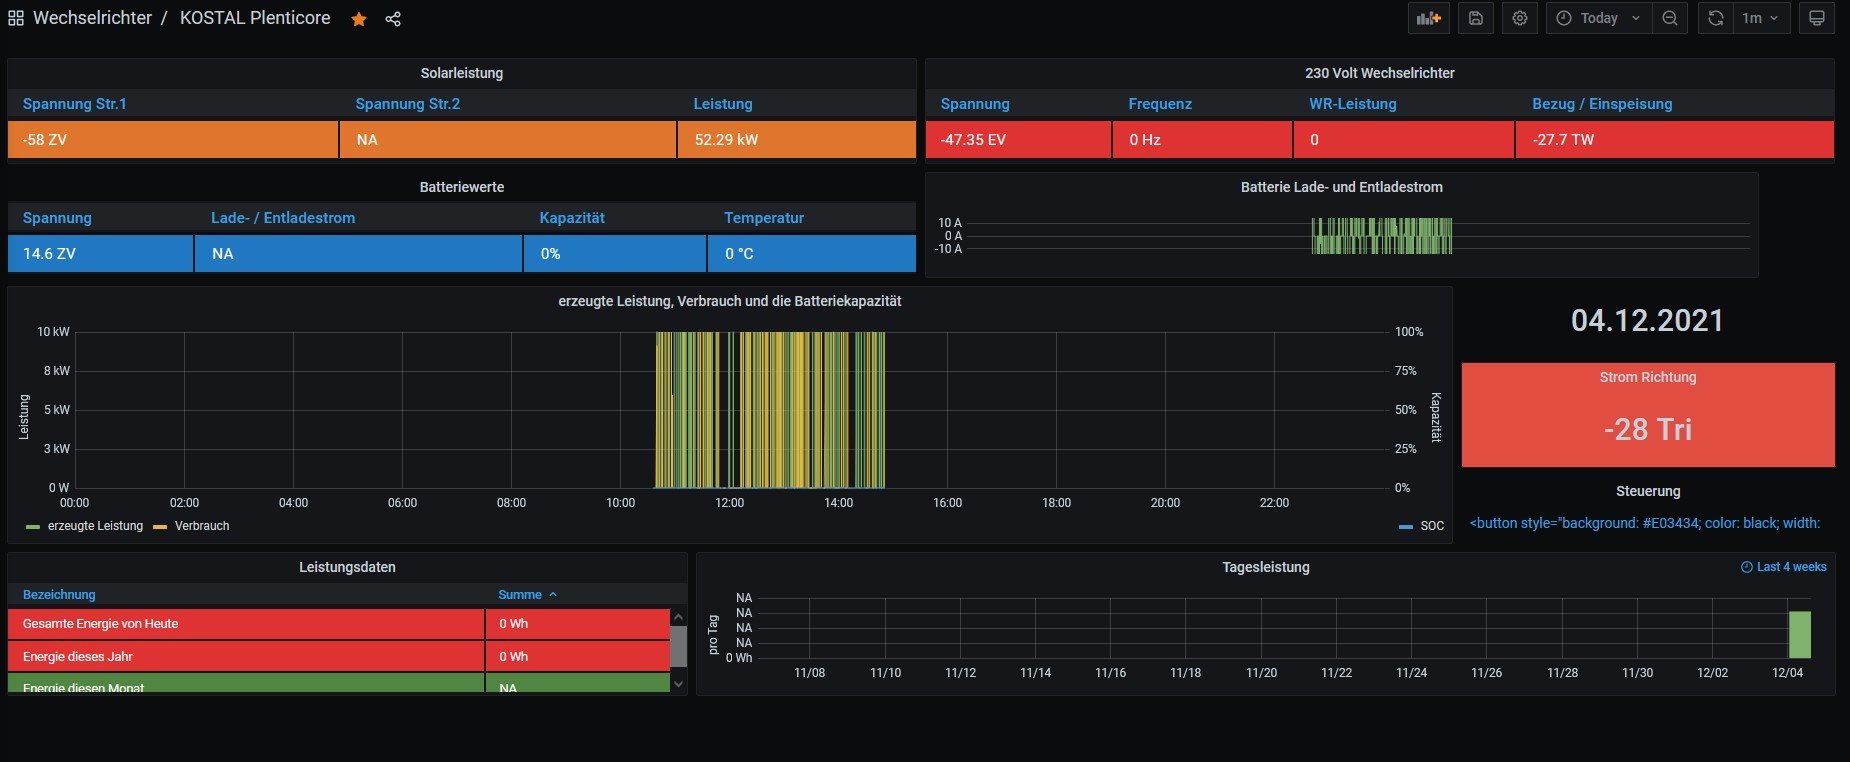Save the dashboard with disk icon
The width and height of the screenshot is (1850, 762).
pos(1476,18)
